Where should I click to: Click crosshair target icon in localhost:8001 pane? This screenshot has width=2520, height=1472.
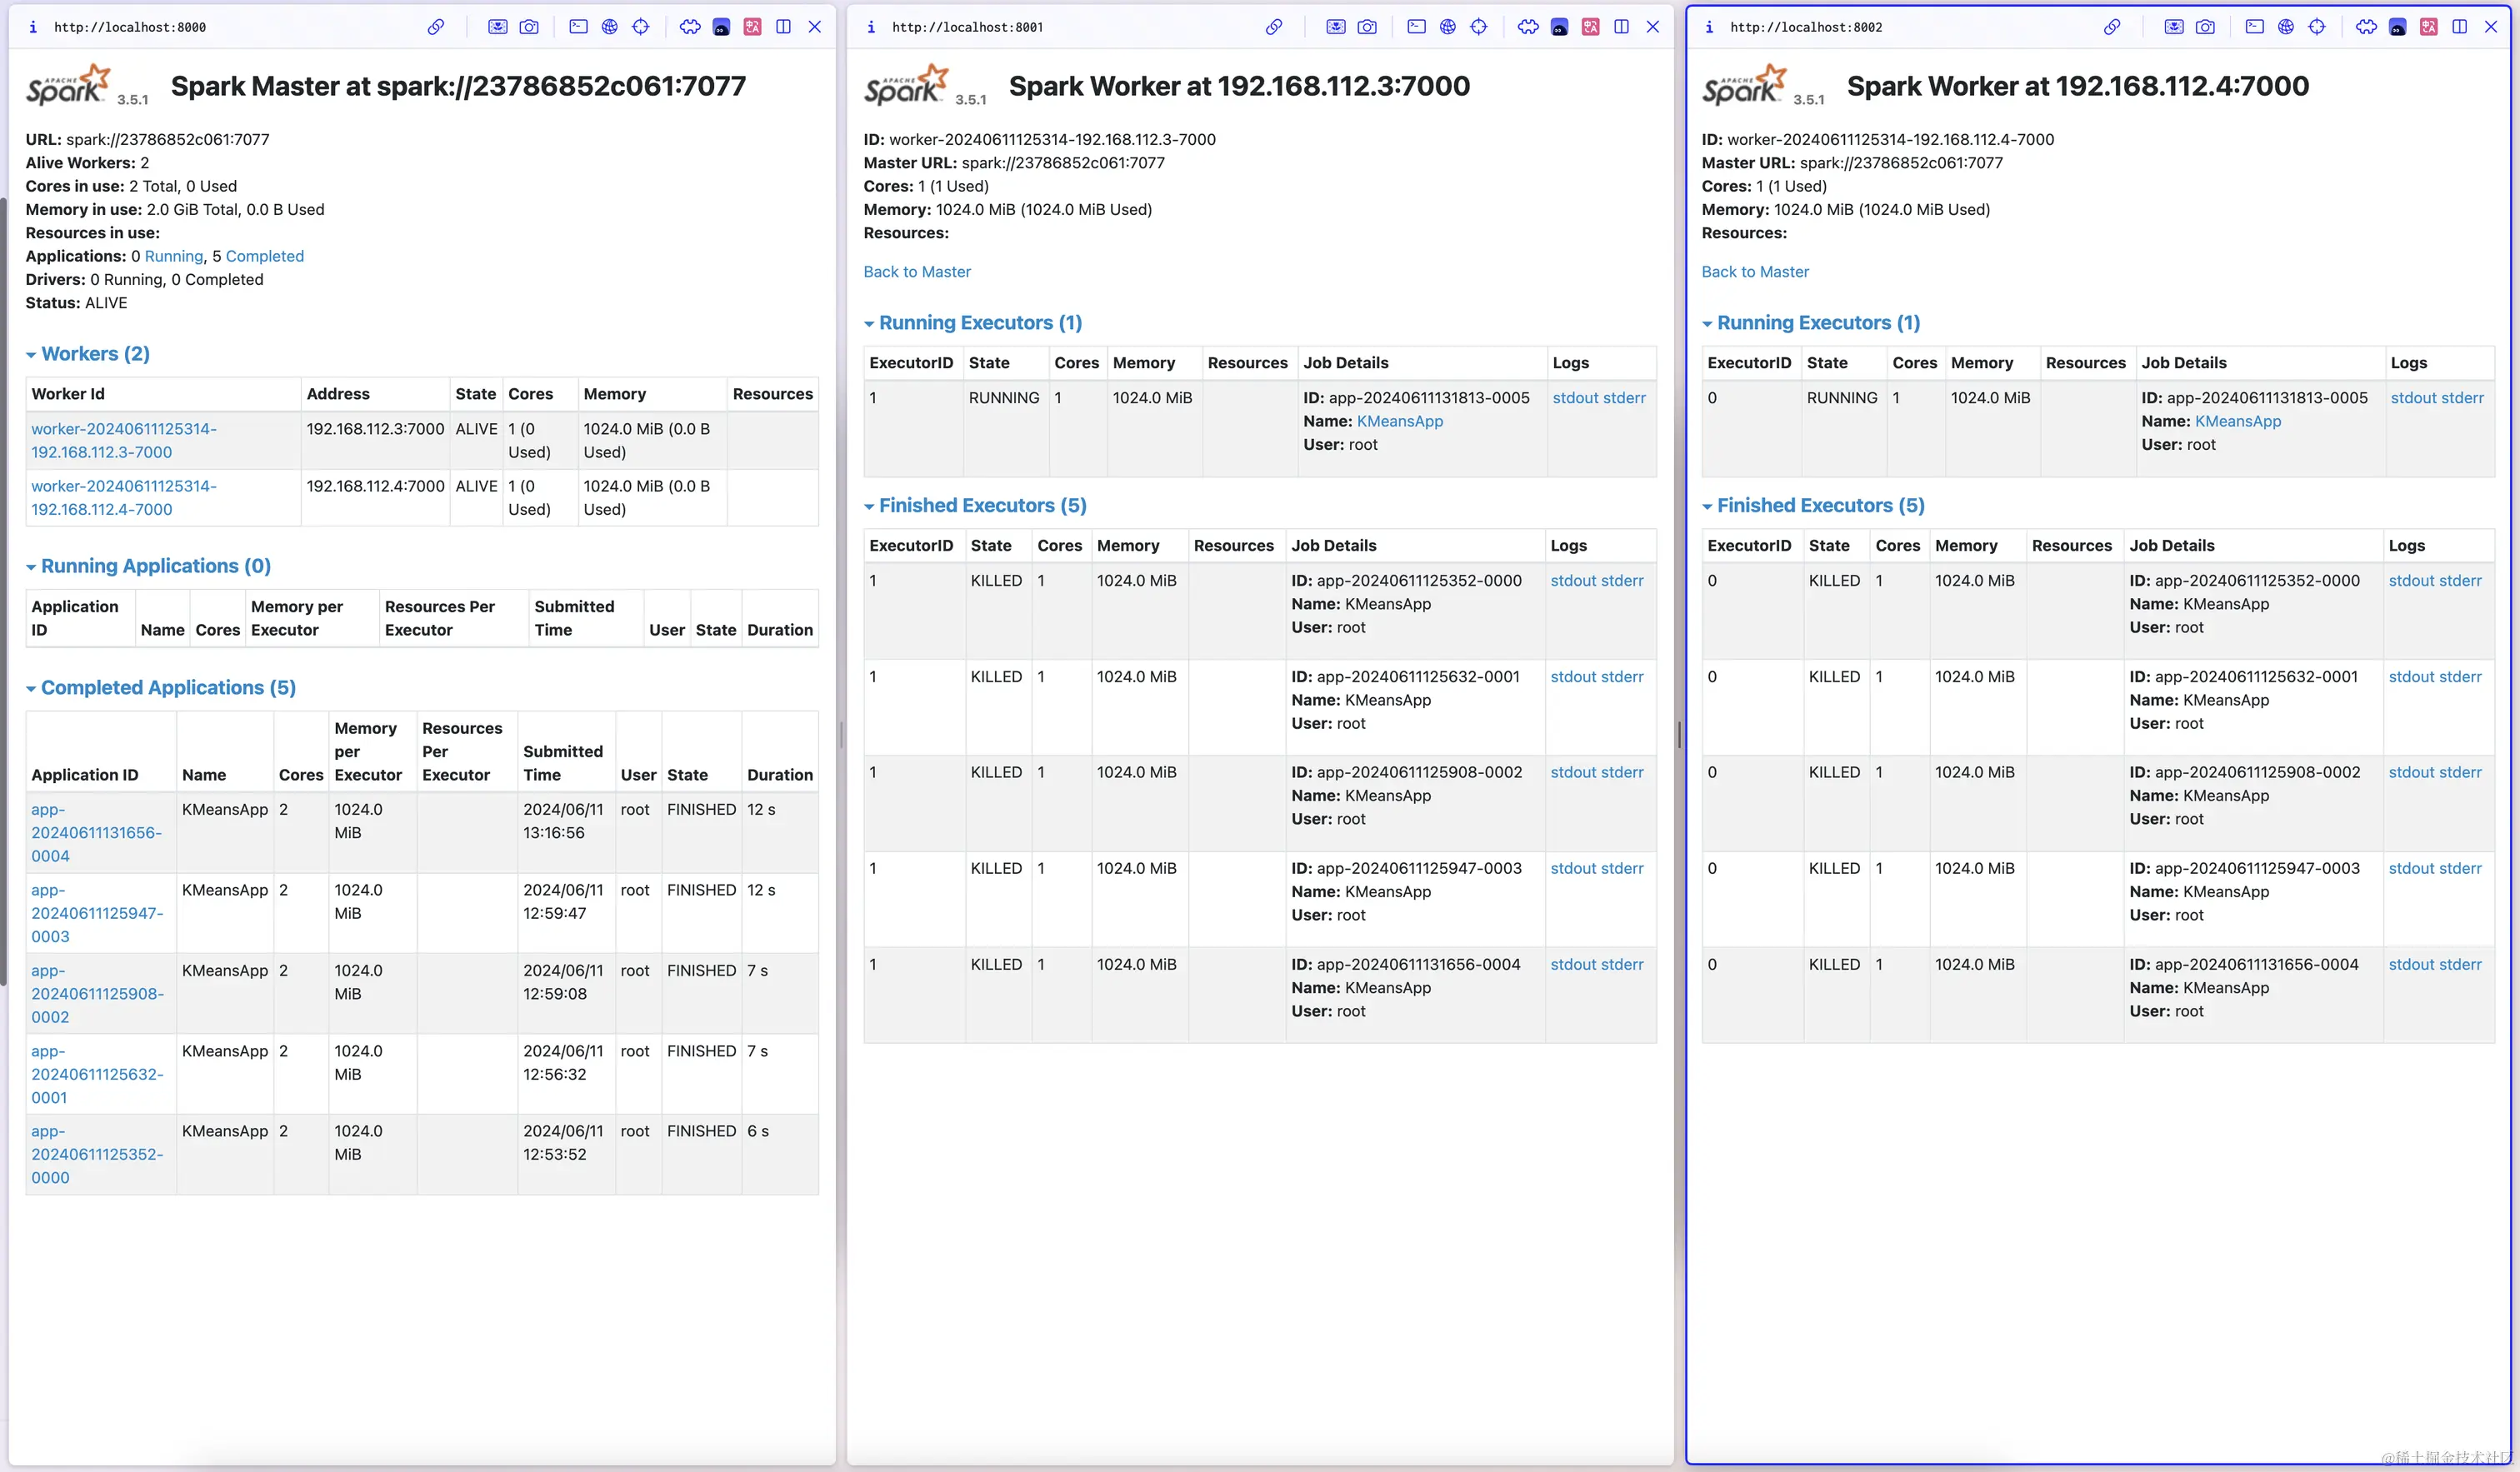1479,27
